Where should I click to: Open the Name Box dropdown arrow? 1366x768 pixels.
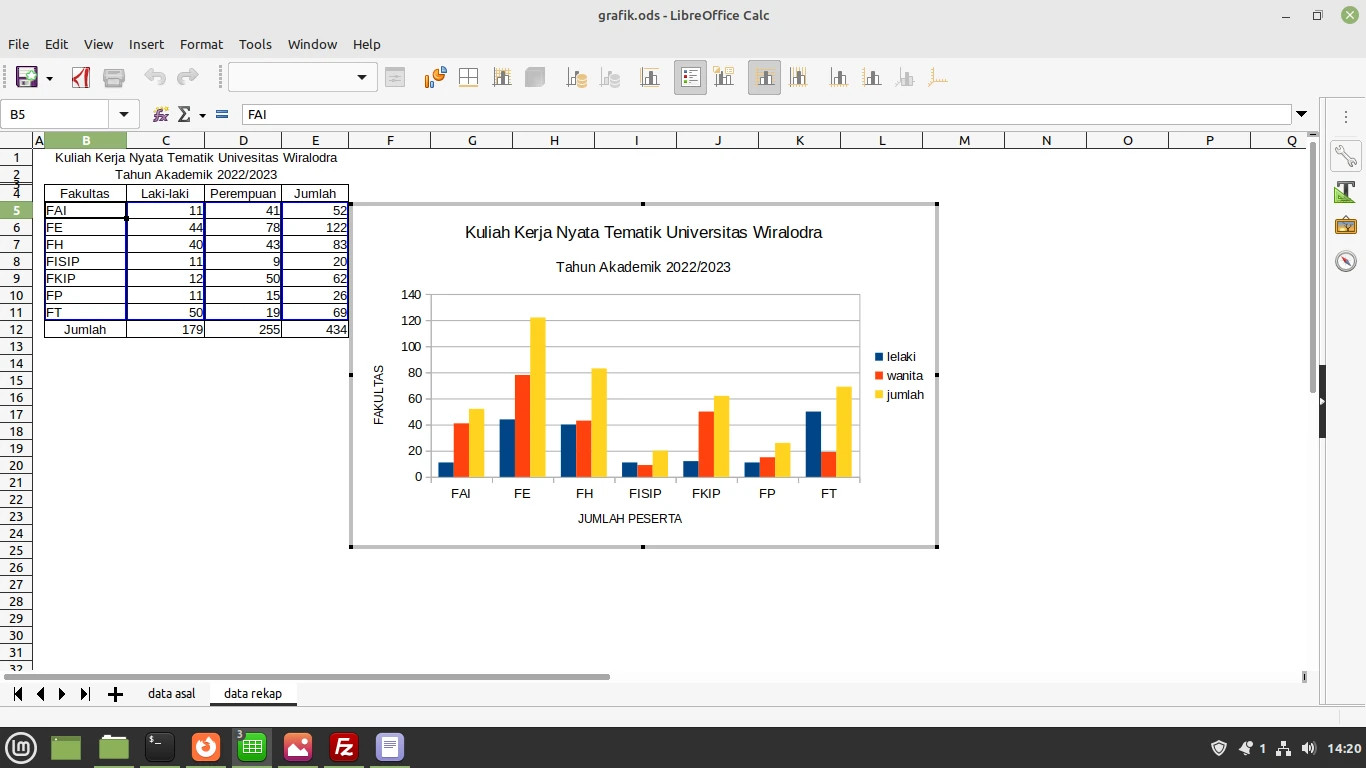tap(123, 115)
